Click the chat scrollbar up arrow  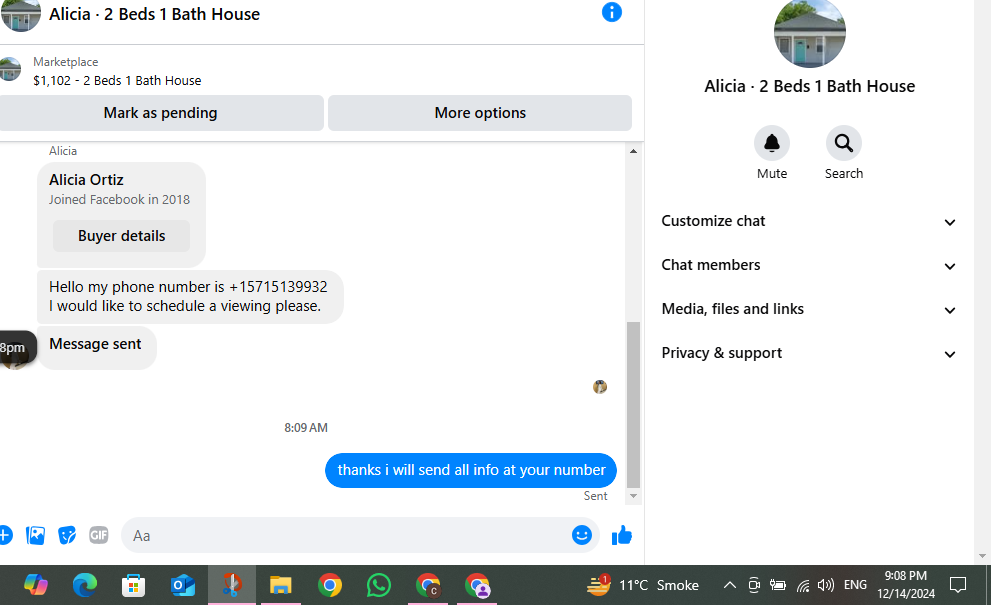633,151
